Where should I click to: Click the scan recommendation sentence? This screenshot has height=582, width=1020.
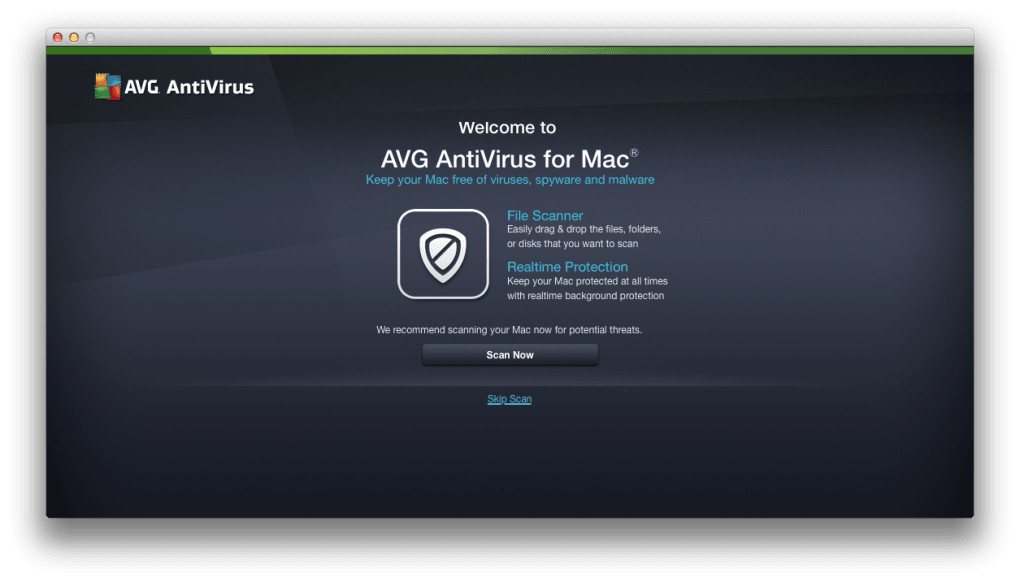pos(509,330)
